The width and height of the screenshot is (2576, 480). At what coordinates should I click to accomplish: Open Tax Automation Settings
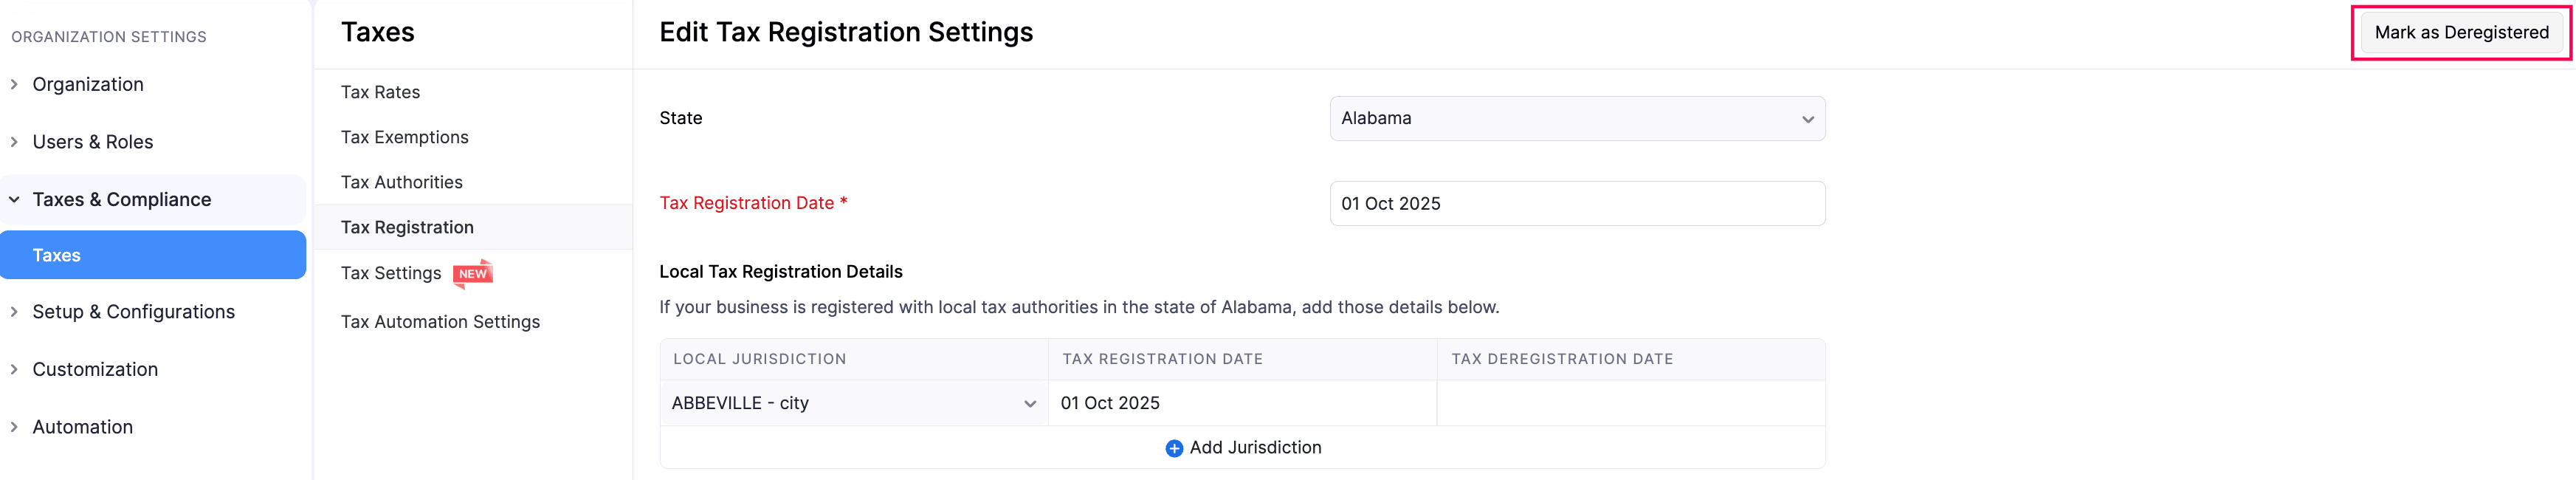[x=440, y=321]
